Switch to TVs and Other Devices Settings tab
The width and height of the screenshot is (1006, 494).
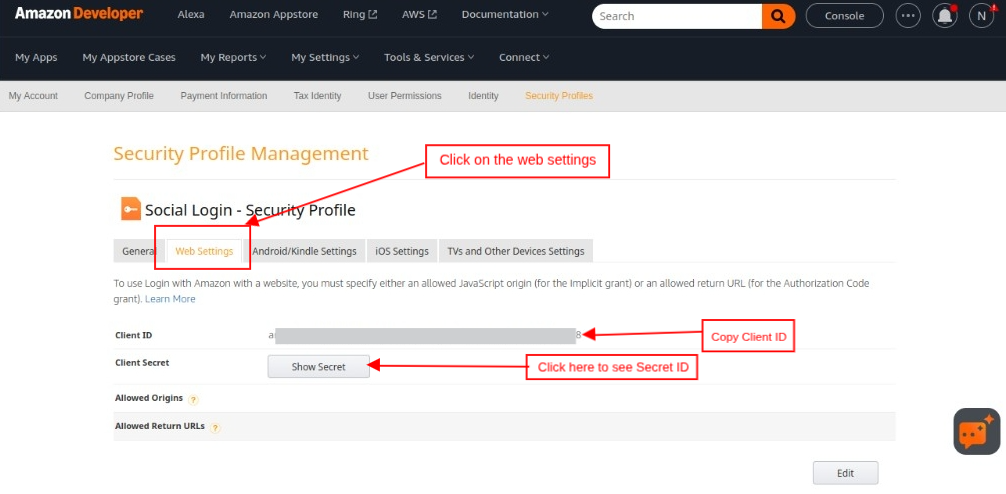click(516, 251)
